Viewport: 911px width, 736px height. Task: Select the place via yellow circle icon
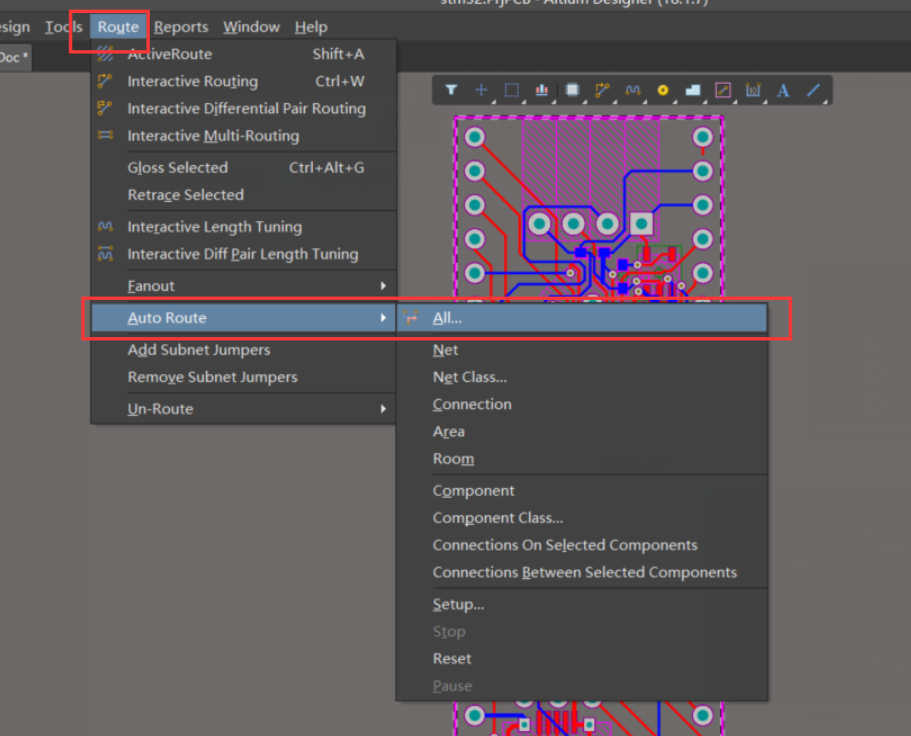coord(663,90)
